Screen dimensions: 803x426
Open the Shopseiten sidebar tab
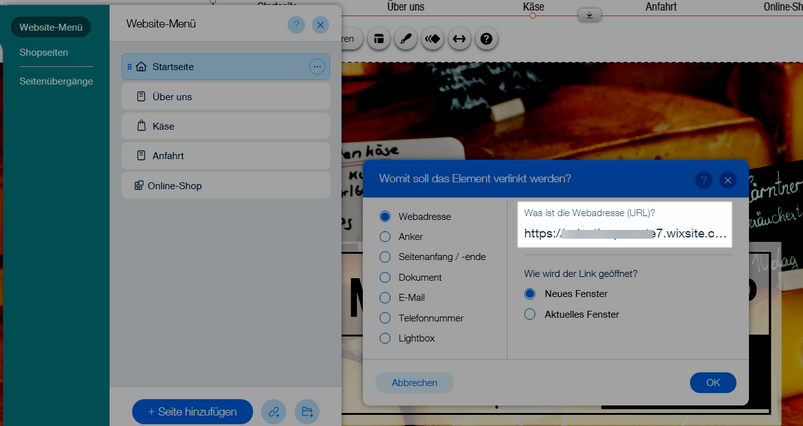pyautogui.click(x=44, y=52)
